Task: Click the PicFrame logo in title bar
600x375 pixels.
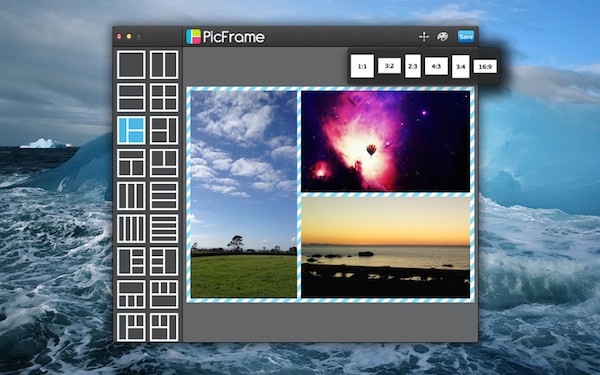Action: [225, 37]
